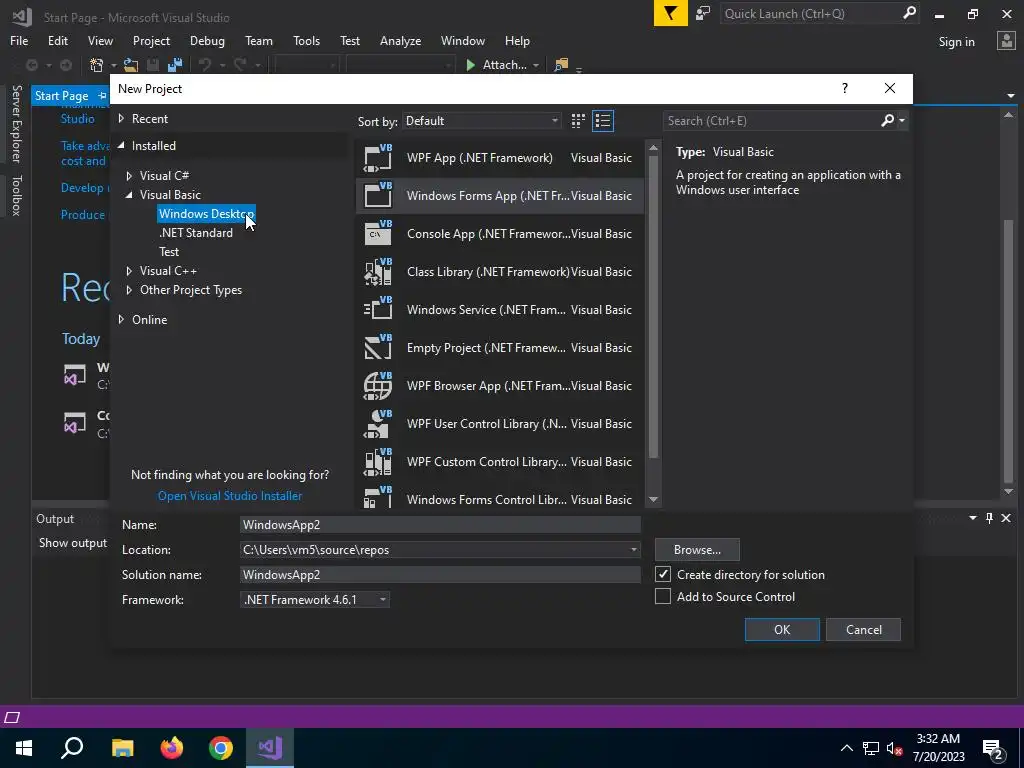
Task: Open the Debug menu
Action: (207, 40)
